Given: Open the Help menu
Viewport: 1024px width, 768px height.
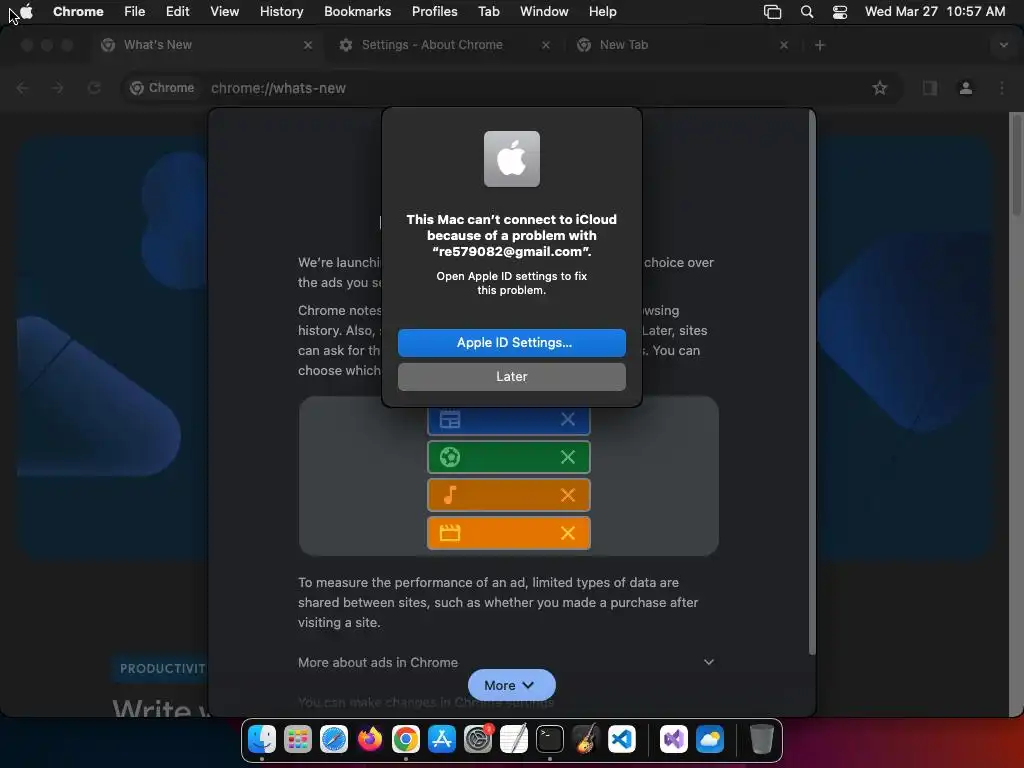Looking at the screenshot, I should tap(602, 12).
